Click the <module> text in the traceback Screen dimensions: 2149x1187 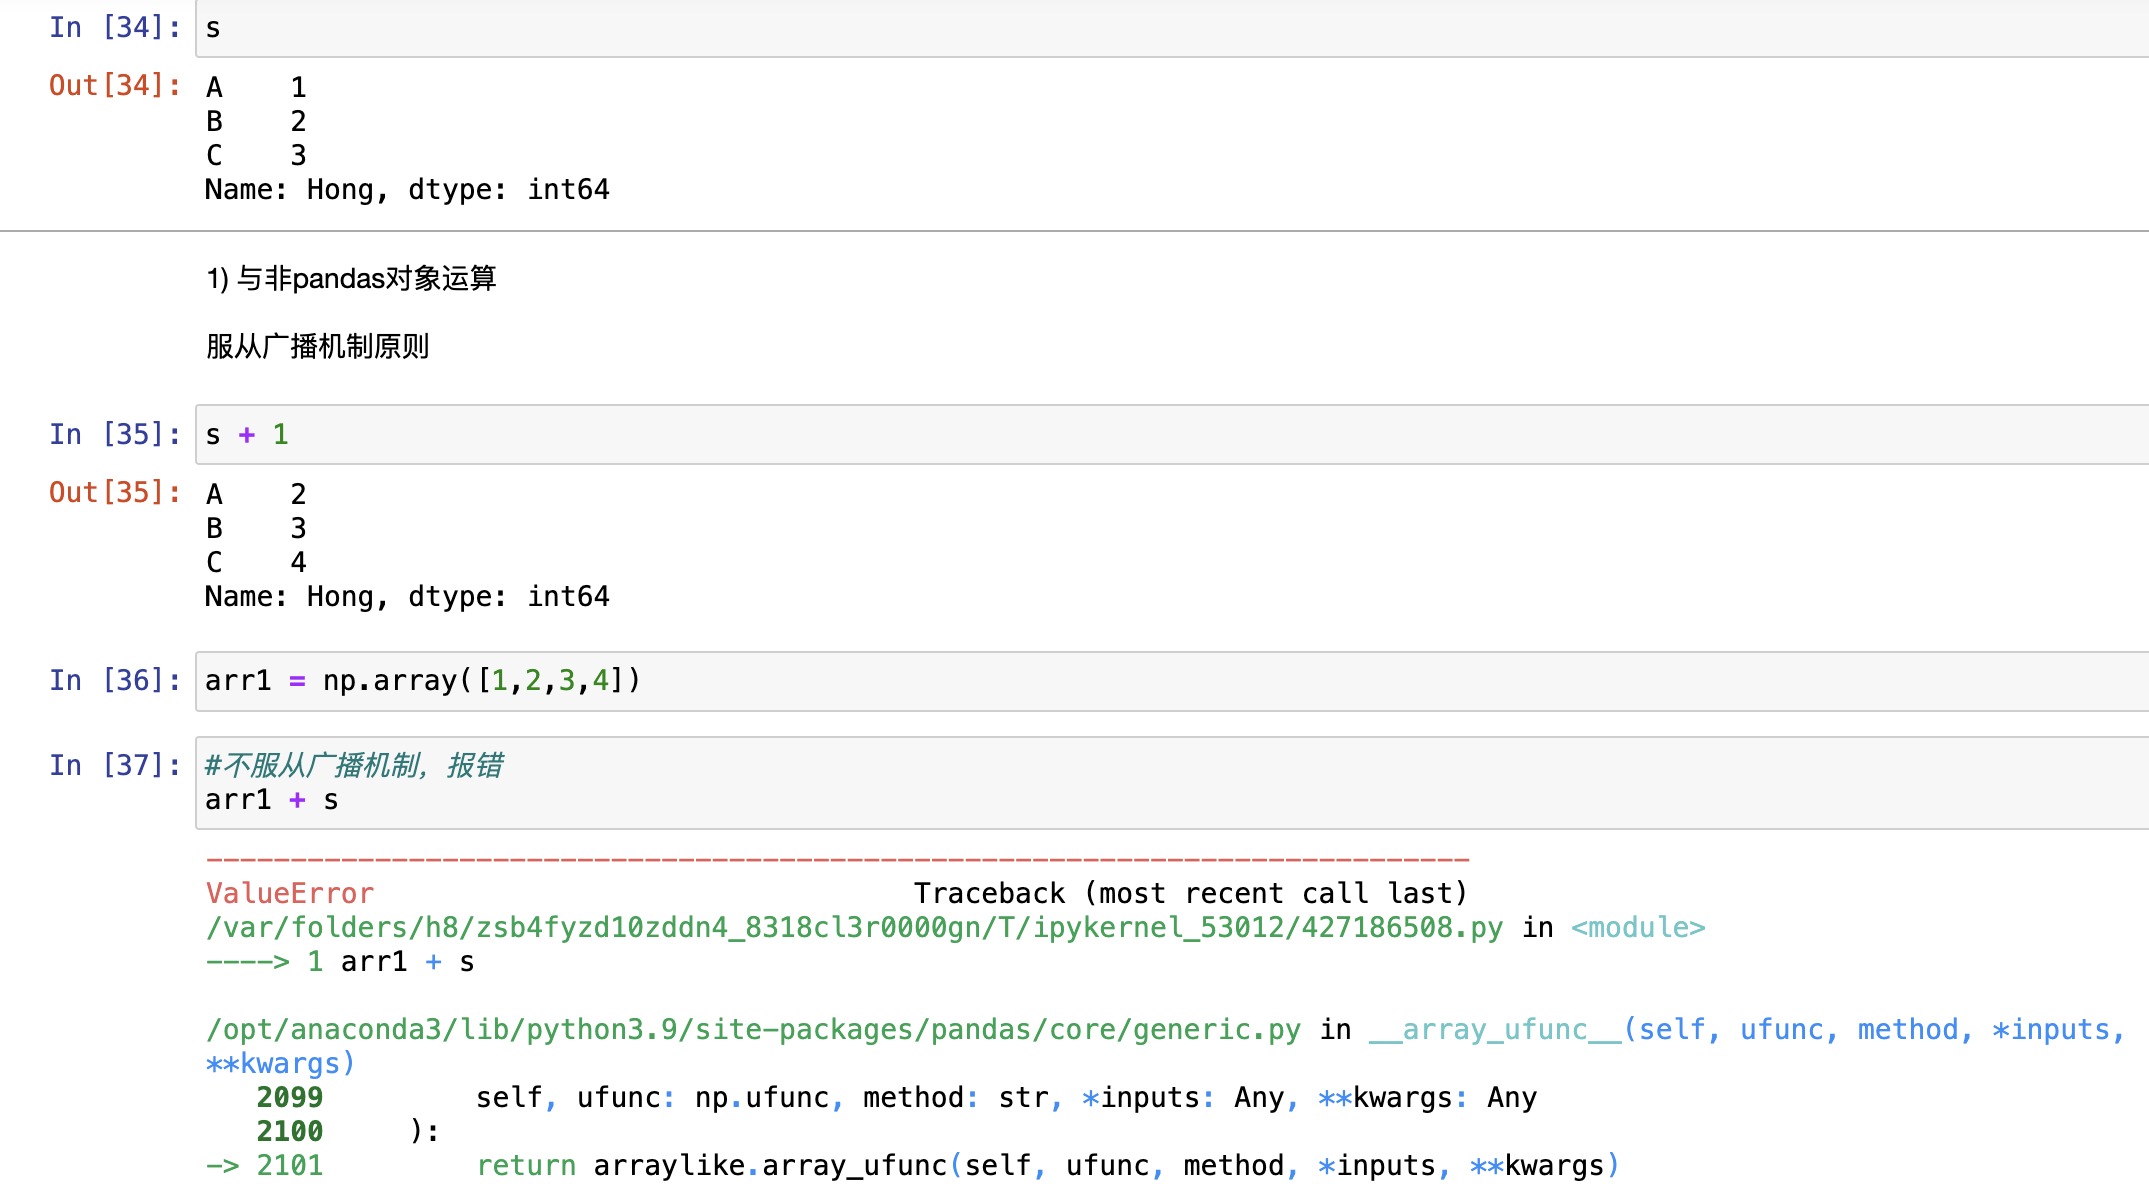[1638, 928]
